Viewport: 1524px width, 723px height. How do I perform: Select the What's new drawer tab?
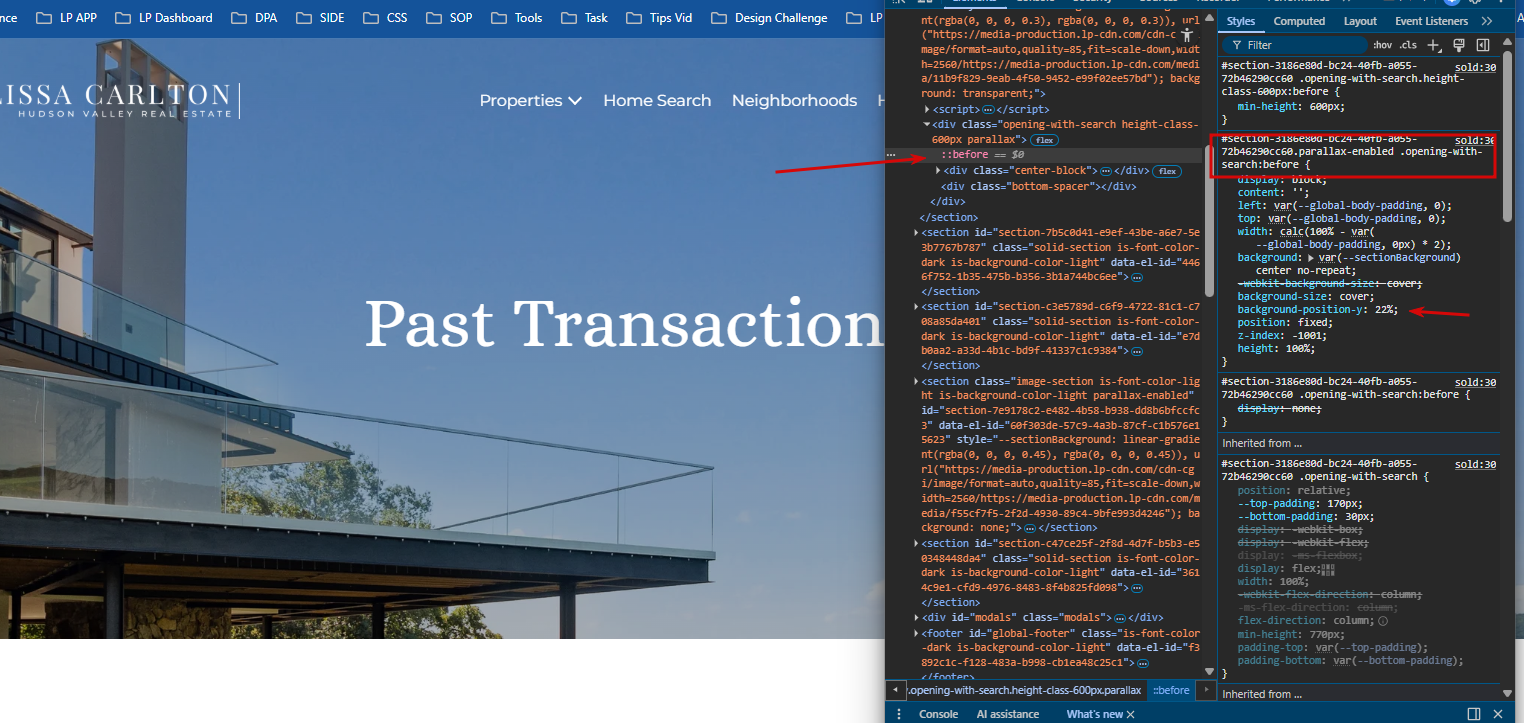tap(1094, 714)
